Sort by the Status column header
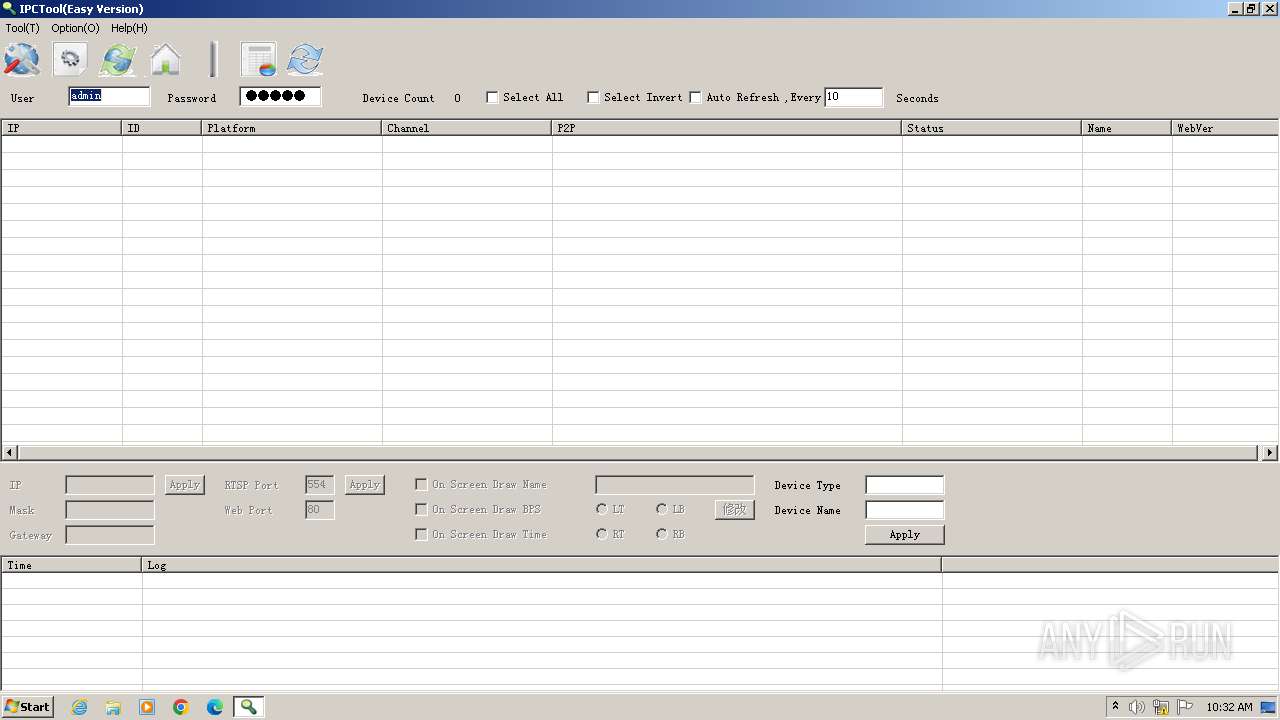The width and height of the screenshot is (1280, 720). pos(992,128)
